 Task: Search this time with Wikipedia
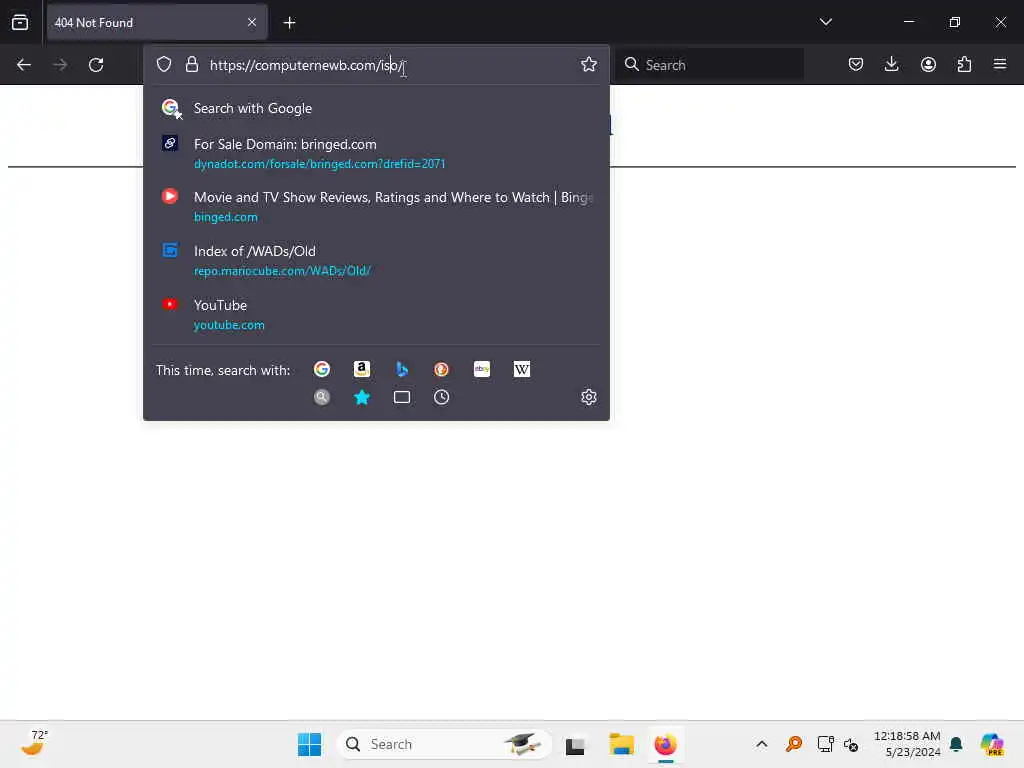coord(522,369)
